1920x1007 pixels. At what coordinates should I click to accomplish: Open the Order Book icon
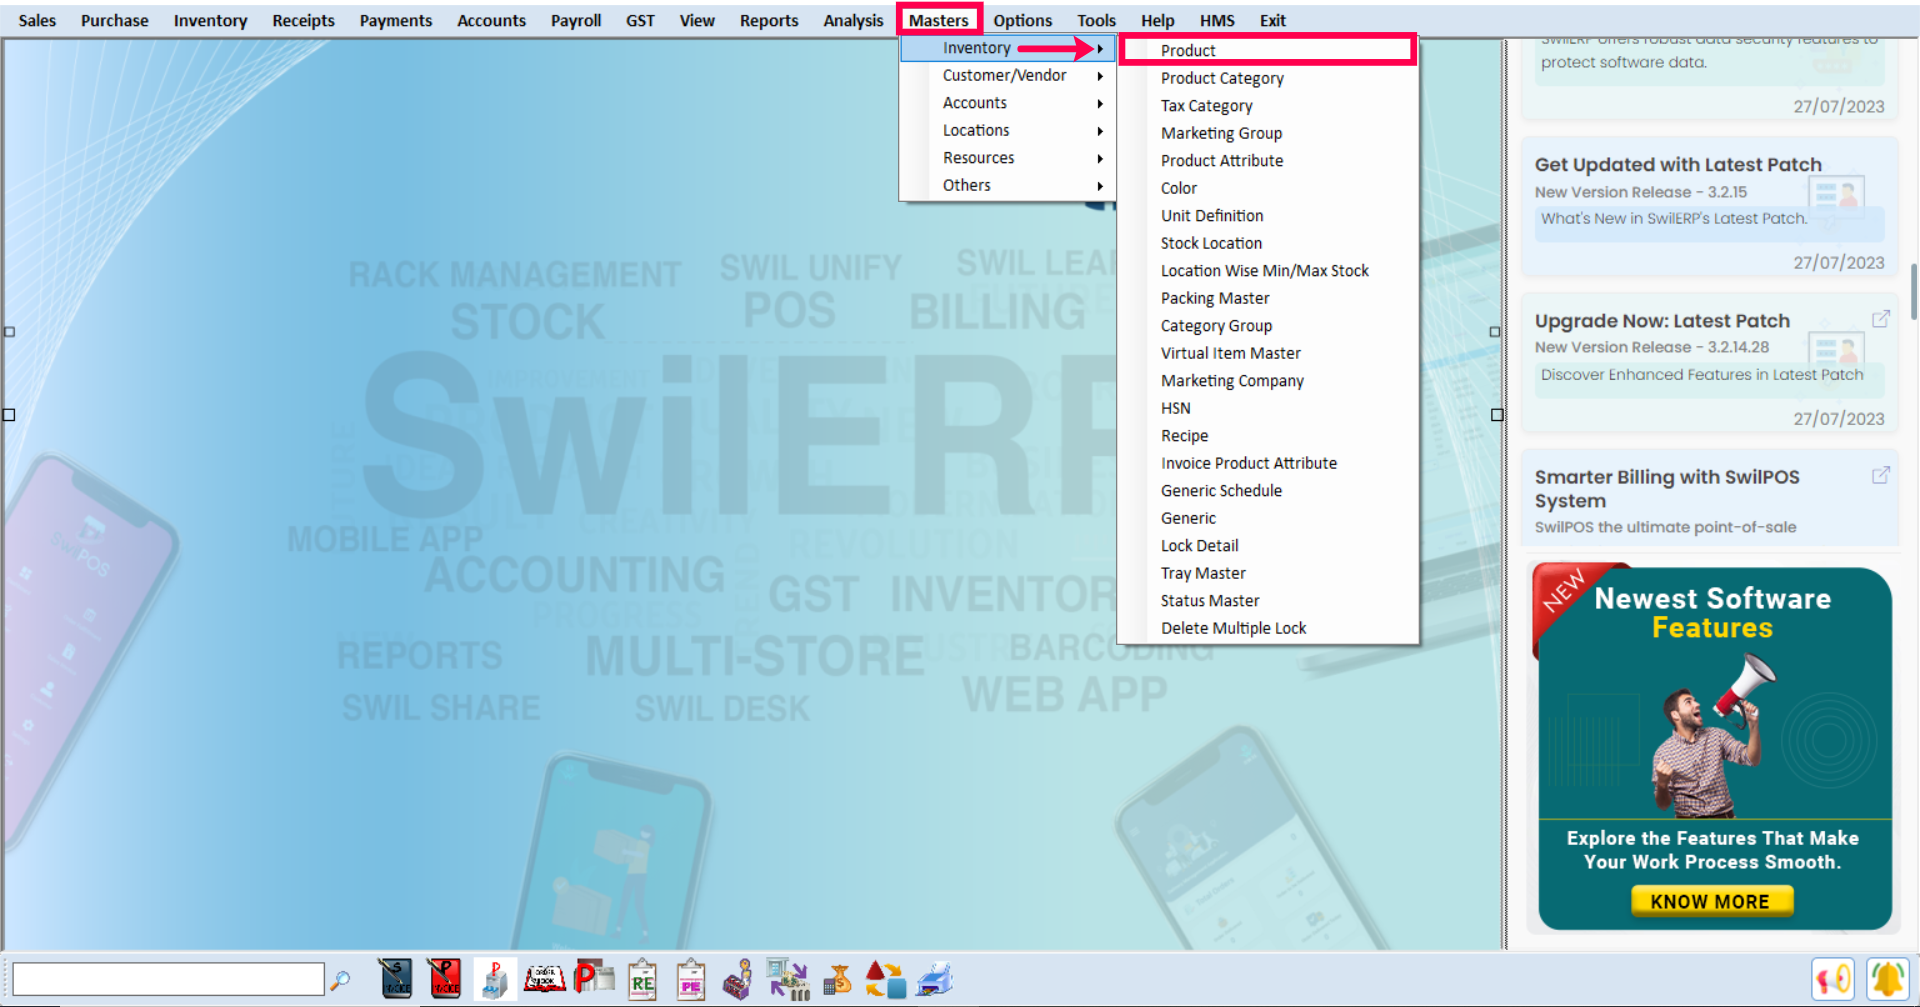(x=544, y=979)
